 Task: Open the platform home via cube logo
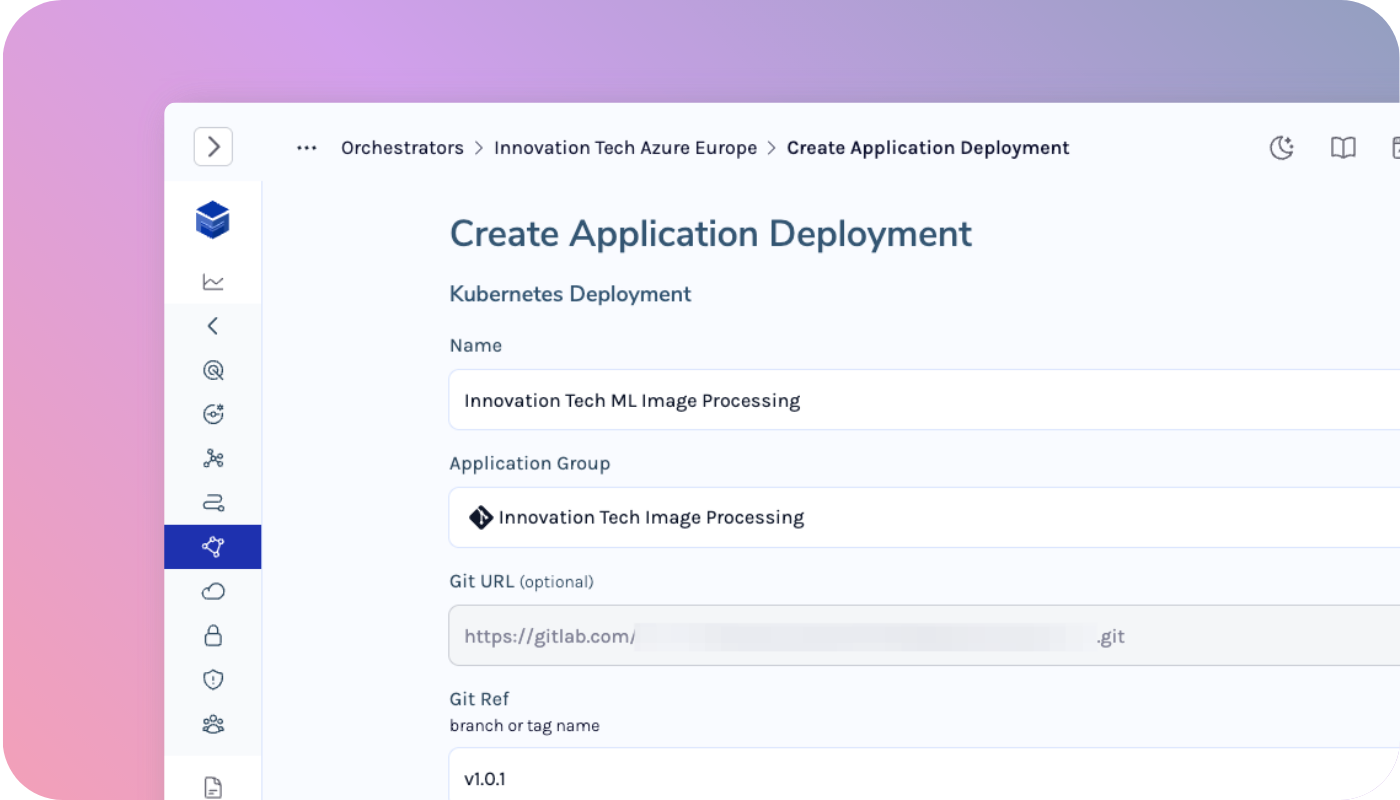[x=213, y=221]
